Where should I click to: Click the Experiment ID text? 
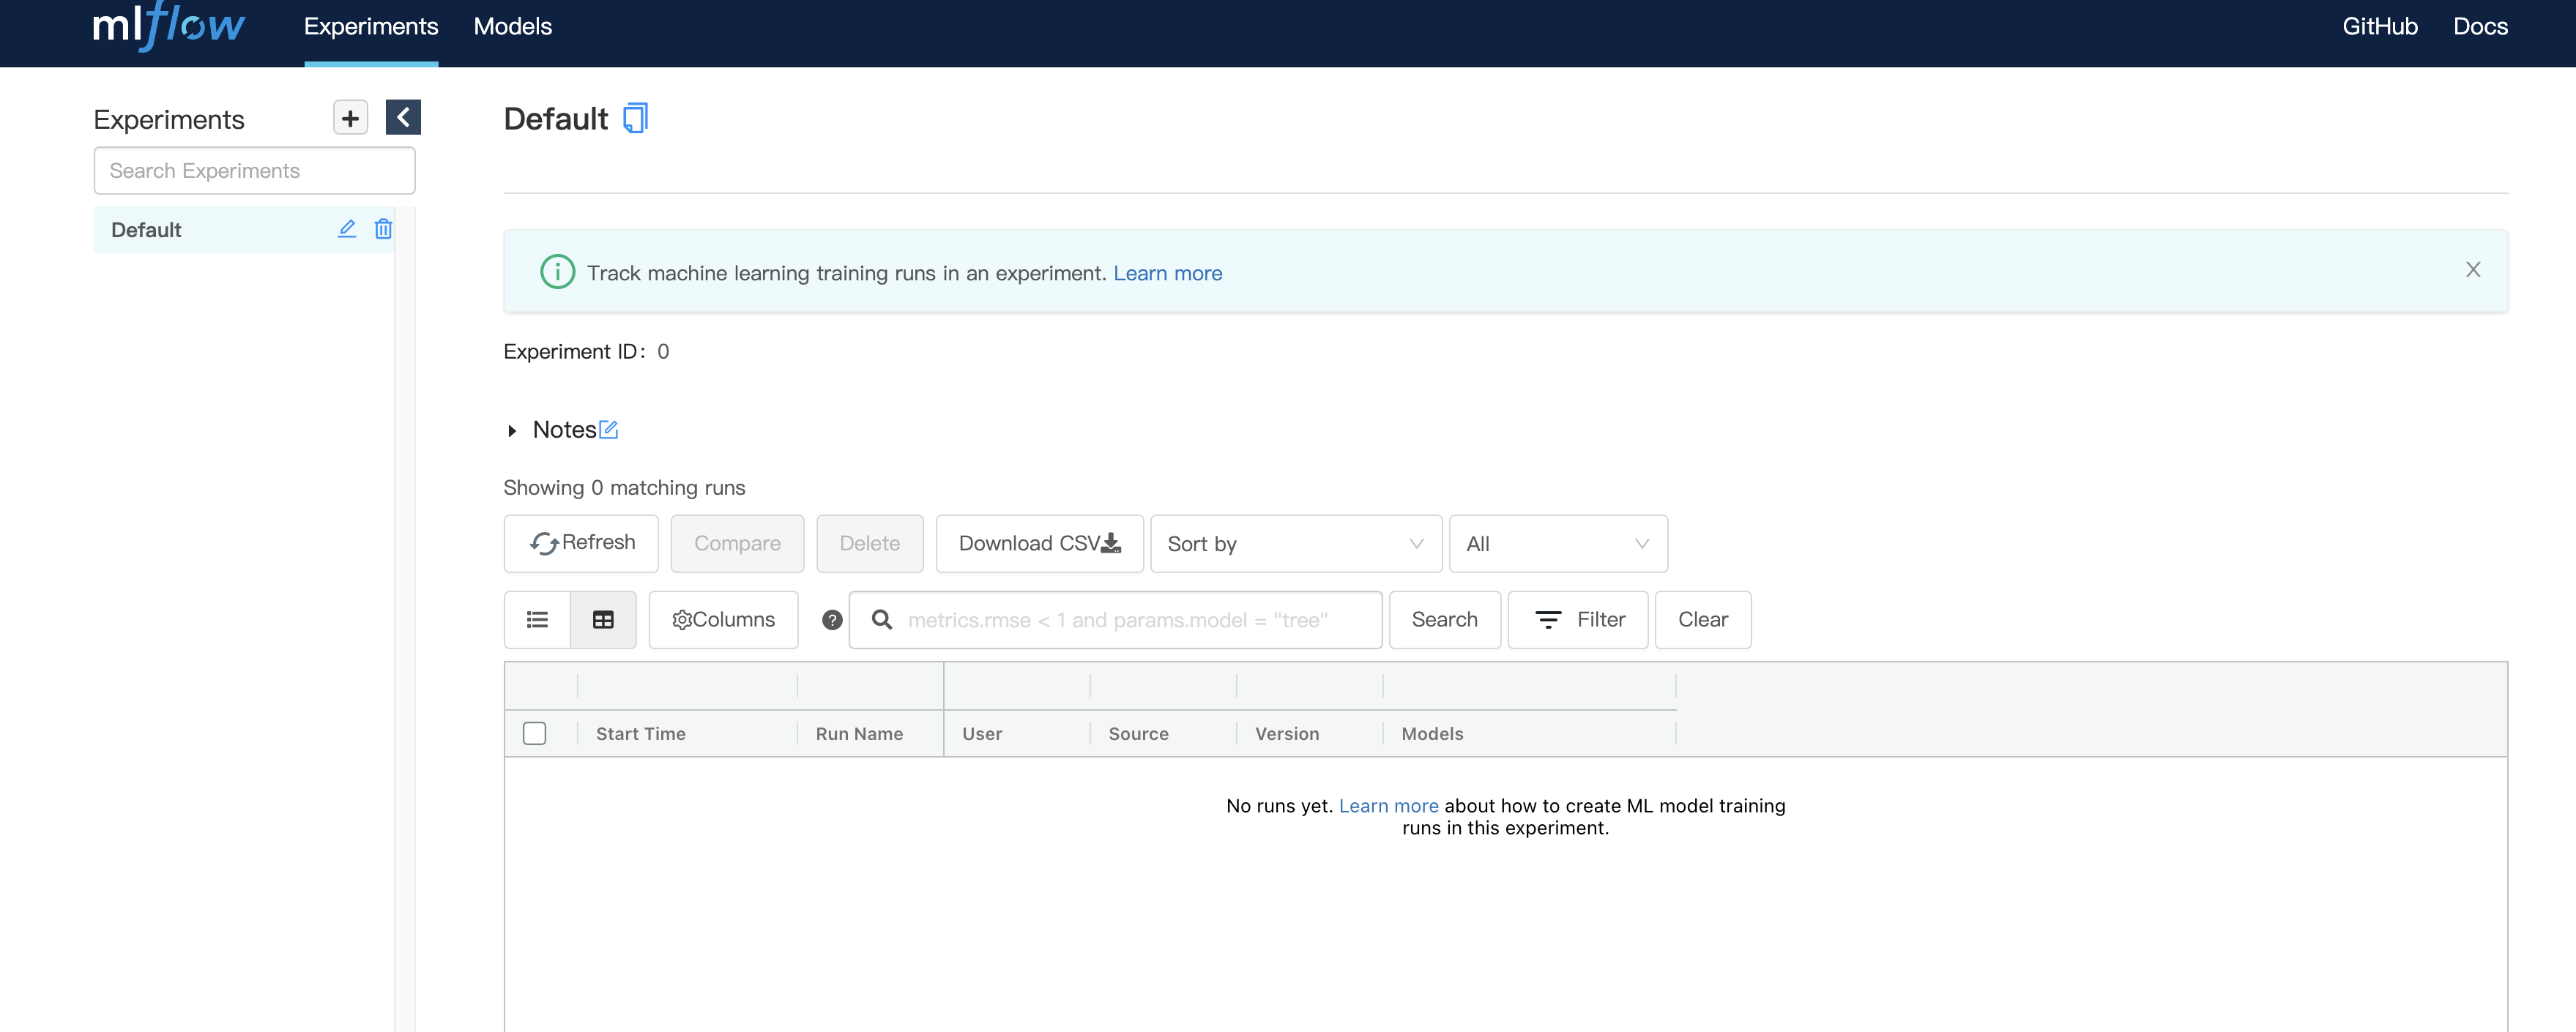[x=586, y=352]
